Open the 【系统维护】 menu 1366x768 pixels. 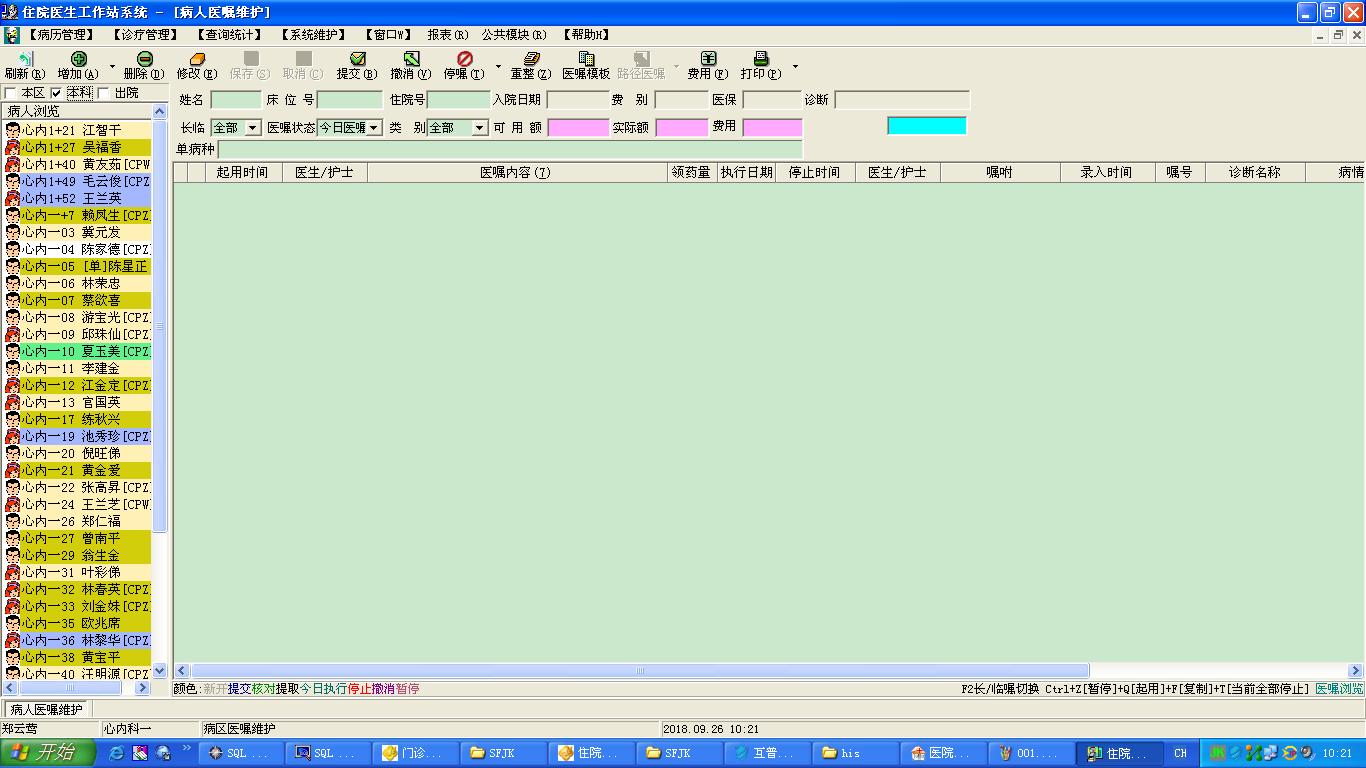click(313, 35)
